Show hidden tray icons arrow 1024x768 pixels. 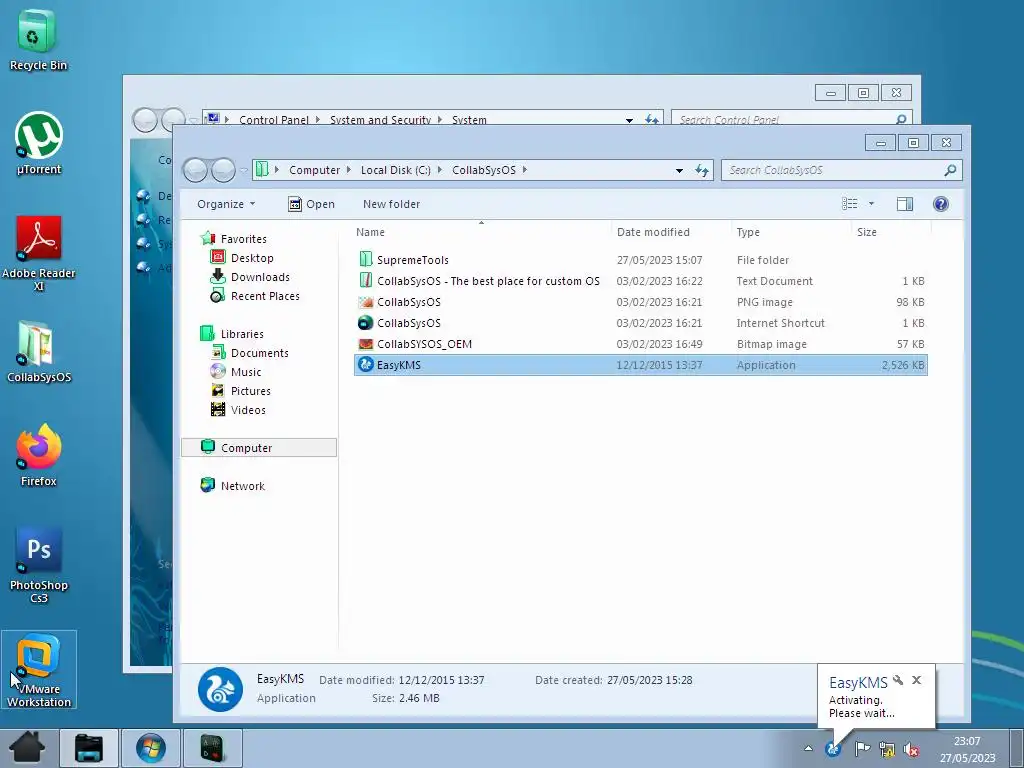point(808,748)
